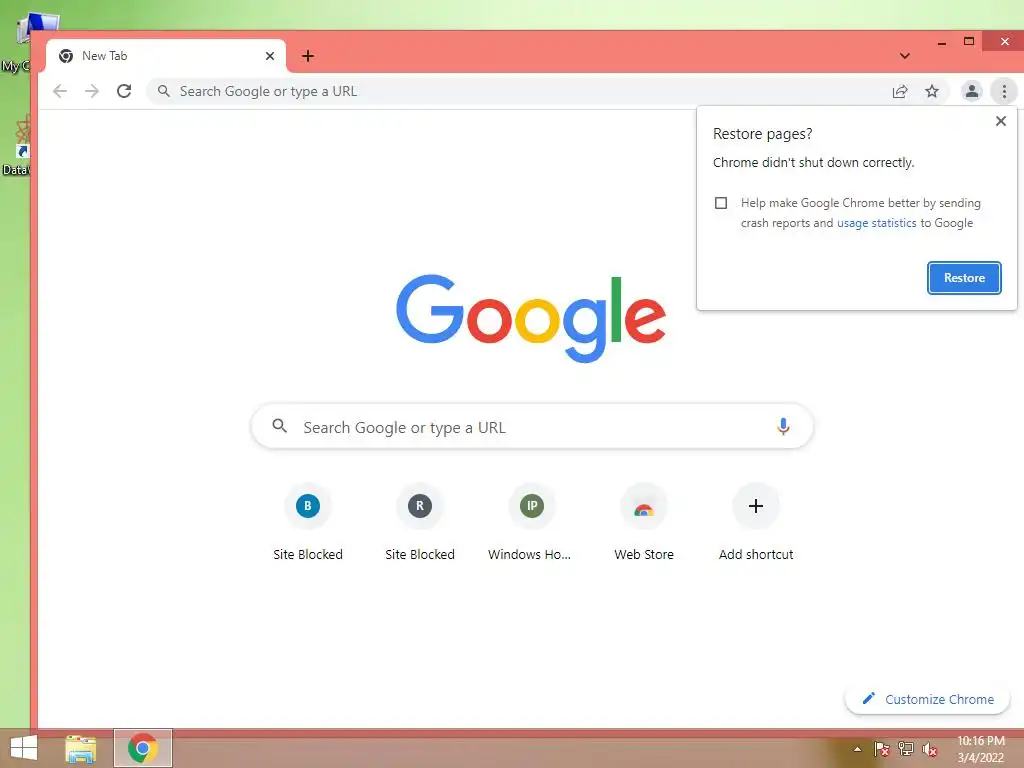This screenshot has width=1024, height=768.
Task: Click Customize Chrome button
Action: pos(927,699)
